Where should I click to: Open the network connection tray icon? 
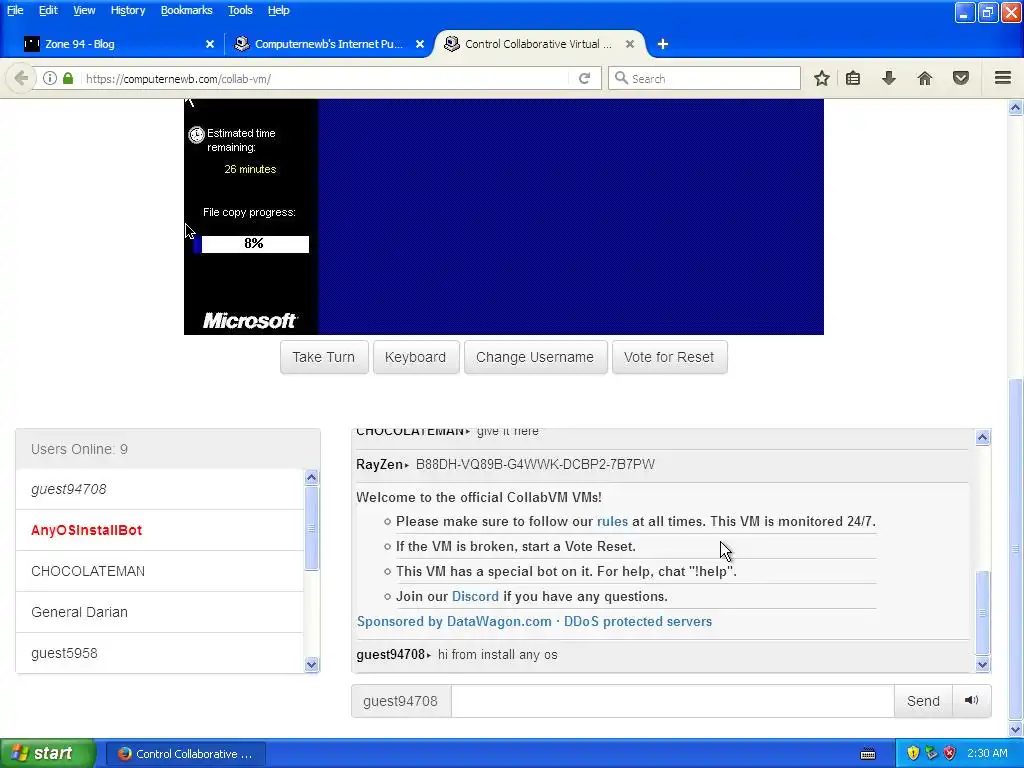click(931, 754)
